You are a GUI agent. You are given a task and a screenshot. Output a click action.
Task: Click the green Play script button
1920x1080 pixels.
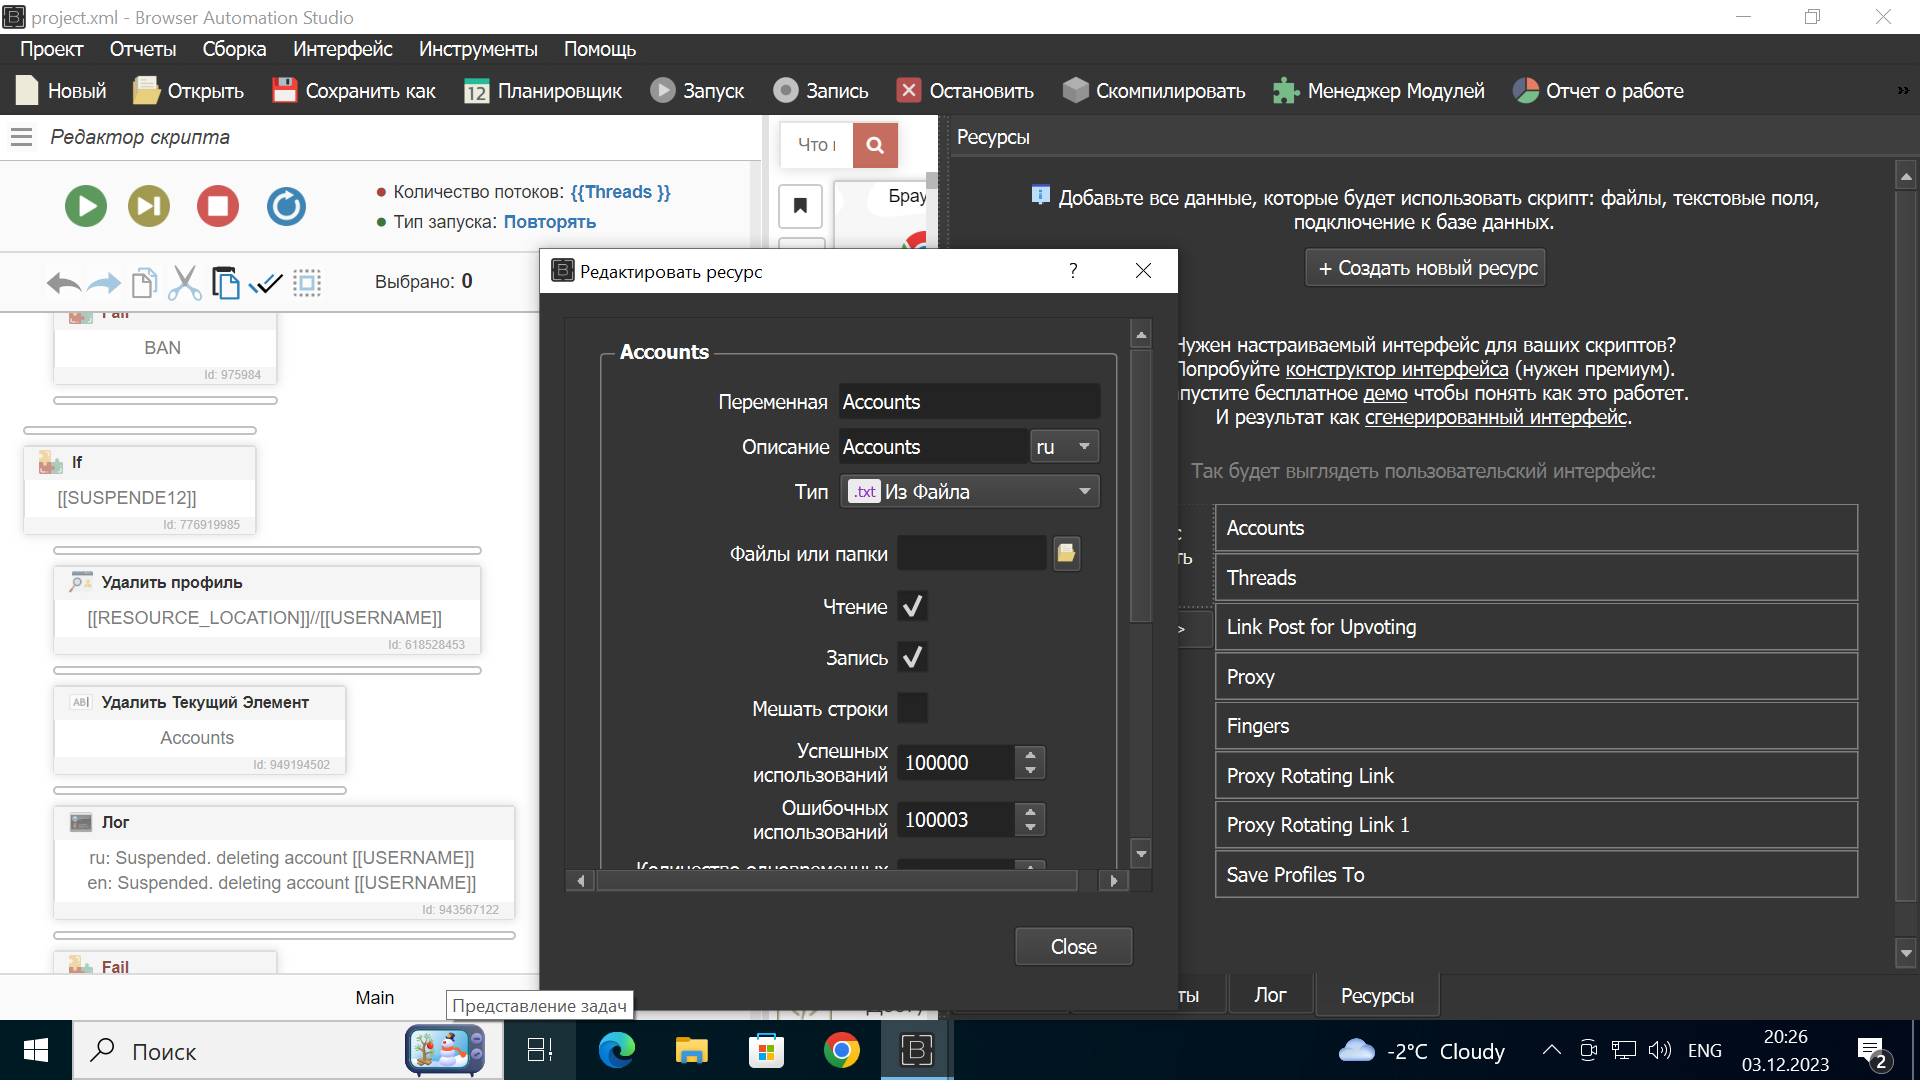(86, 207)
